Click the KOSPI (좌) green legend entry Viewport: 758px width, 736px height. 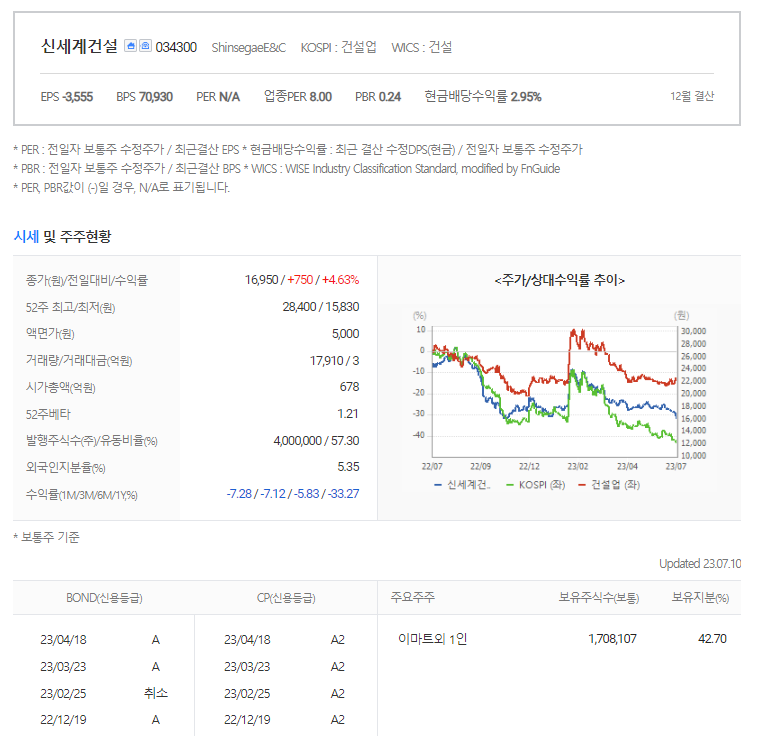tap(536, 485)
